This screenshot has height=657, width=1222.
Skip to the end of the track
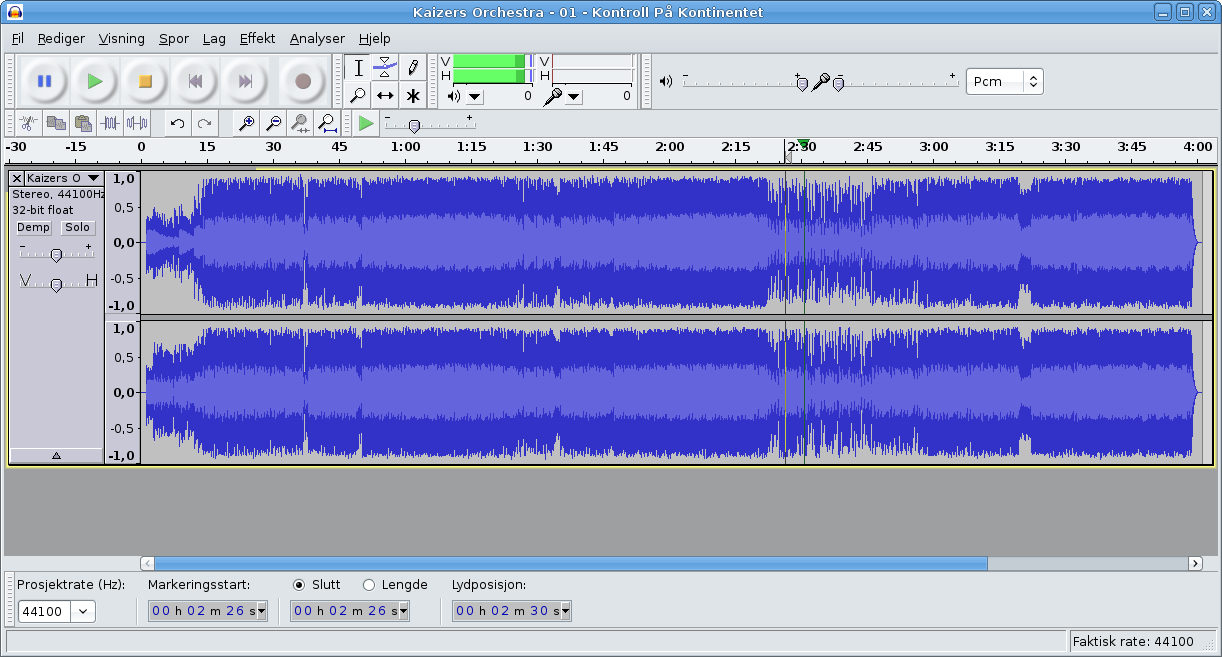246,81
